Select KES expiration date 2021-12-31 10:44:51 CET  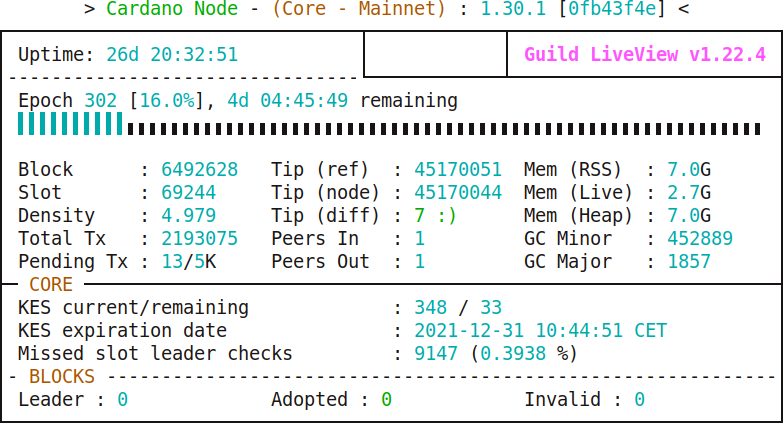click(x=540, y=331)
